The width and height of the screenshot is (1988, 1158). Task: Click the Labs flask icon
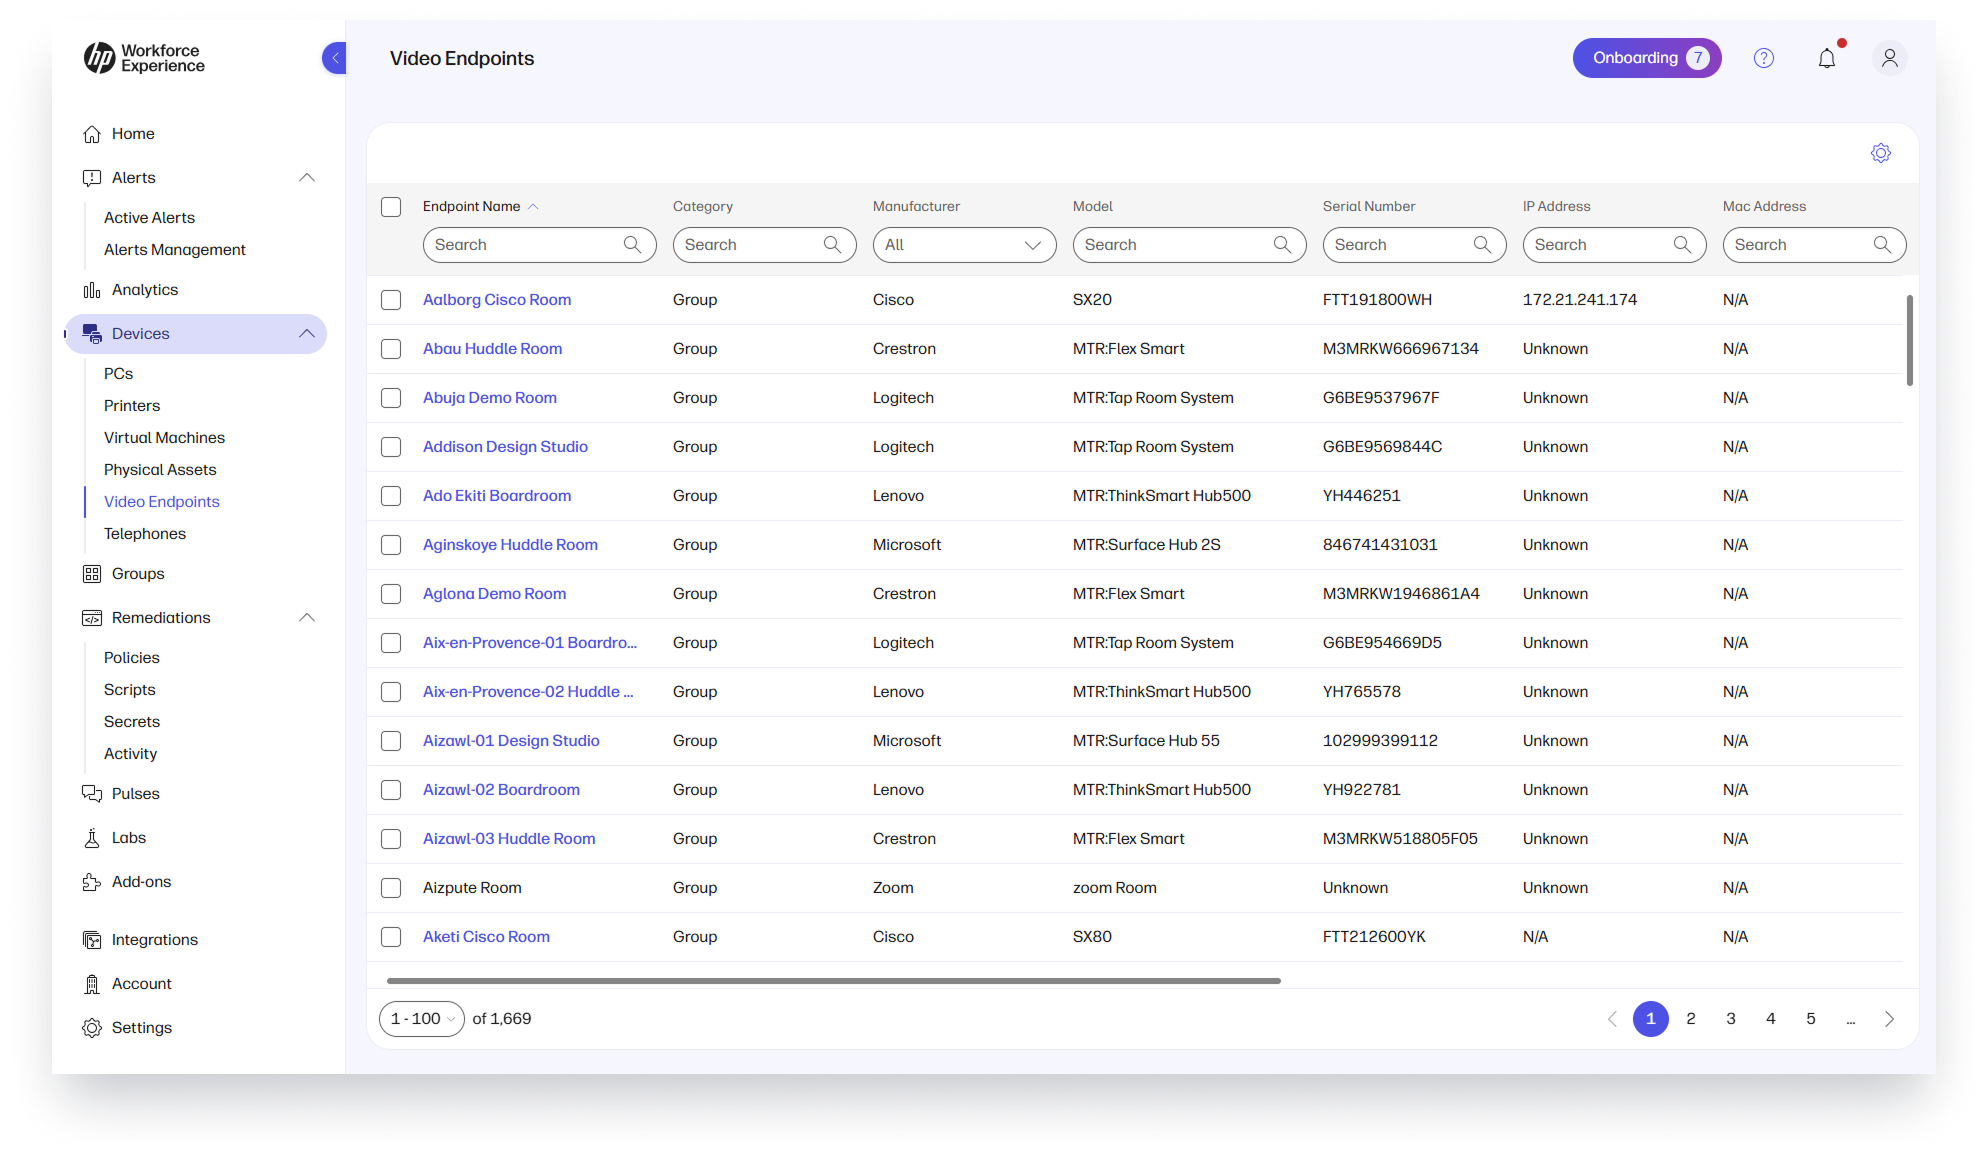[91, 837]
